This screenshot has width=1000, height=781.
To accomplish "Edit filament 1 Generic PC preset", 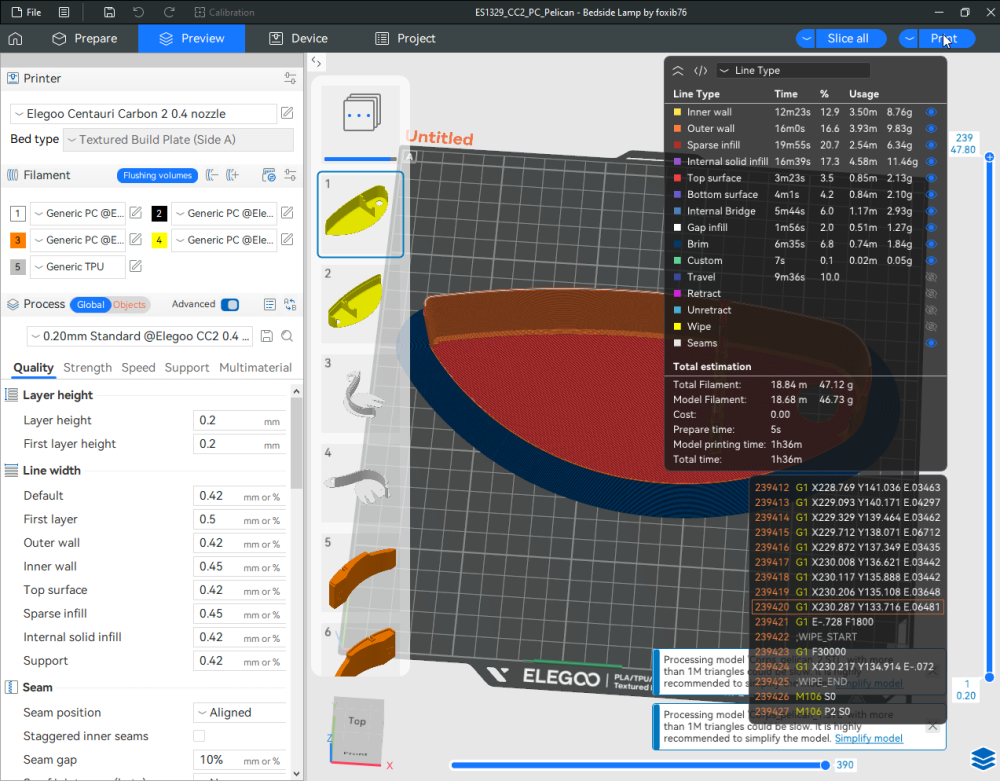I will 135,213.
